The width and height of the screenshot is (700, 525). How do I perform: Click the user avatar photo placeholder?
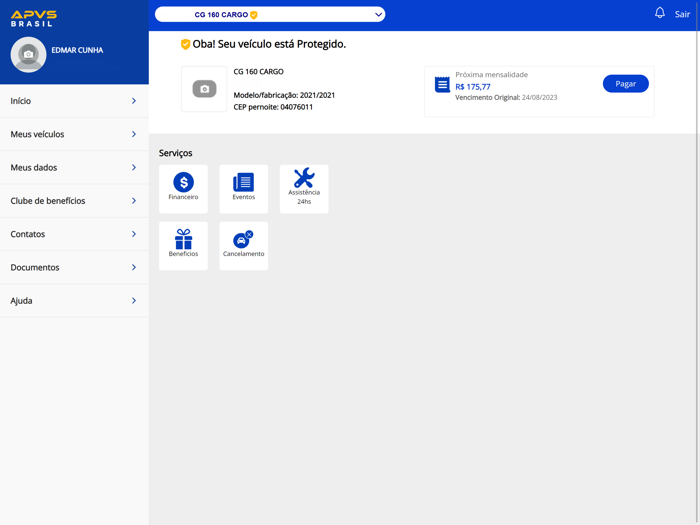click(x=28, y=54)
